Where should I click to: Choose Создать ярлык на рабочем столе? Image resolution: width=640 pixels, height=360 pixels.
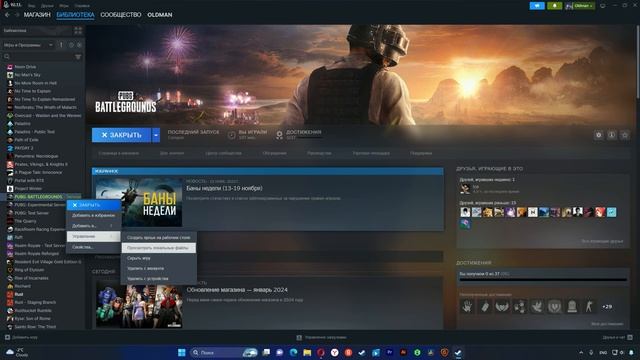(158, 238)
